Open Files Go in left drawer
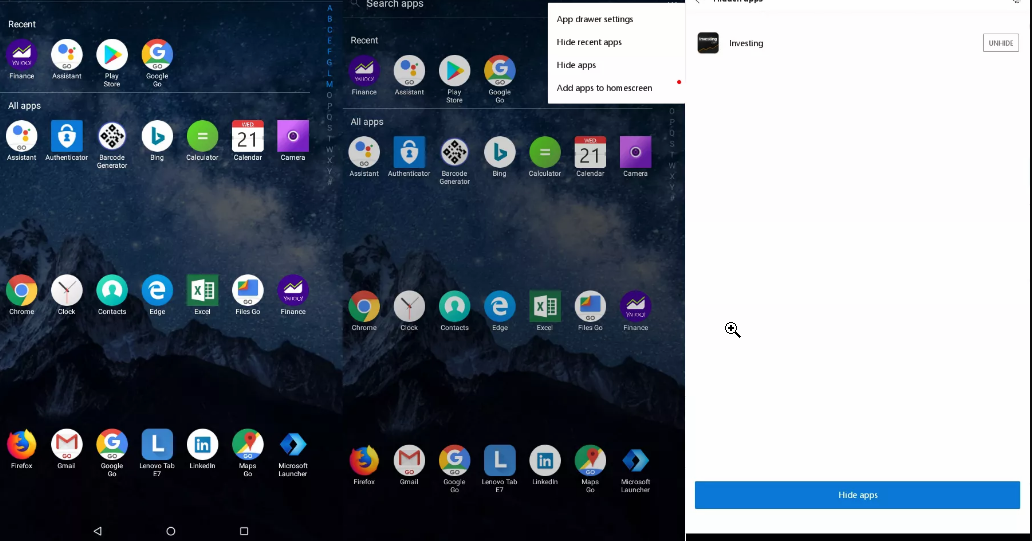The width and height of the screenshot is (1032, 541). pyautogui.click(x=247, y=290)
